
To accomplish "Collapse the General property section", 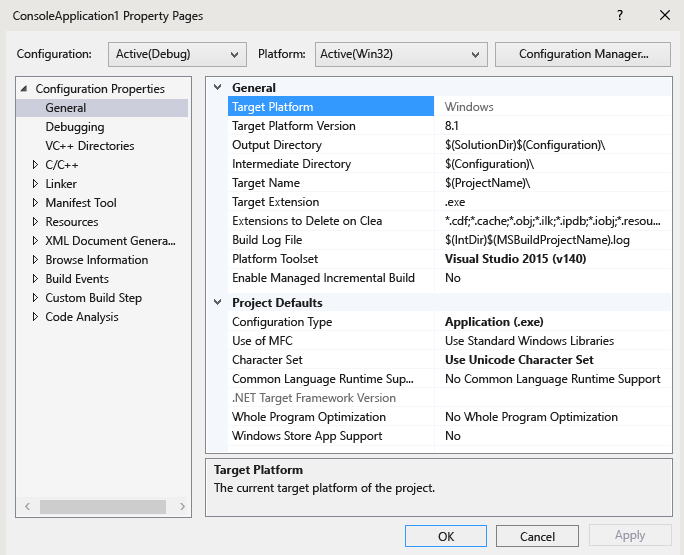I will click(217, 87).
